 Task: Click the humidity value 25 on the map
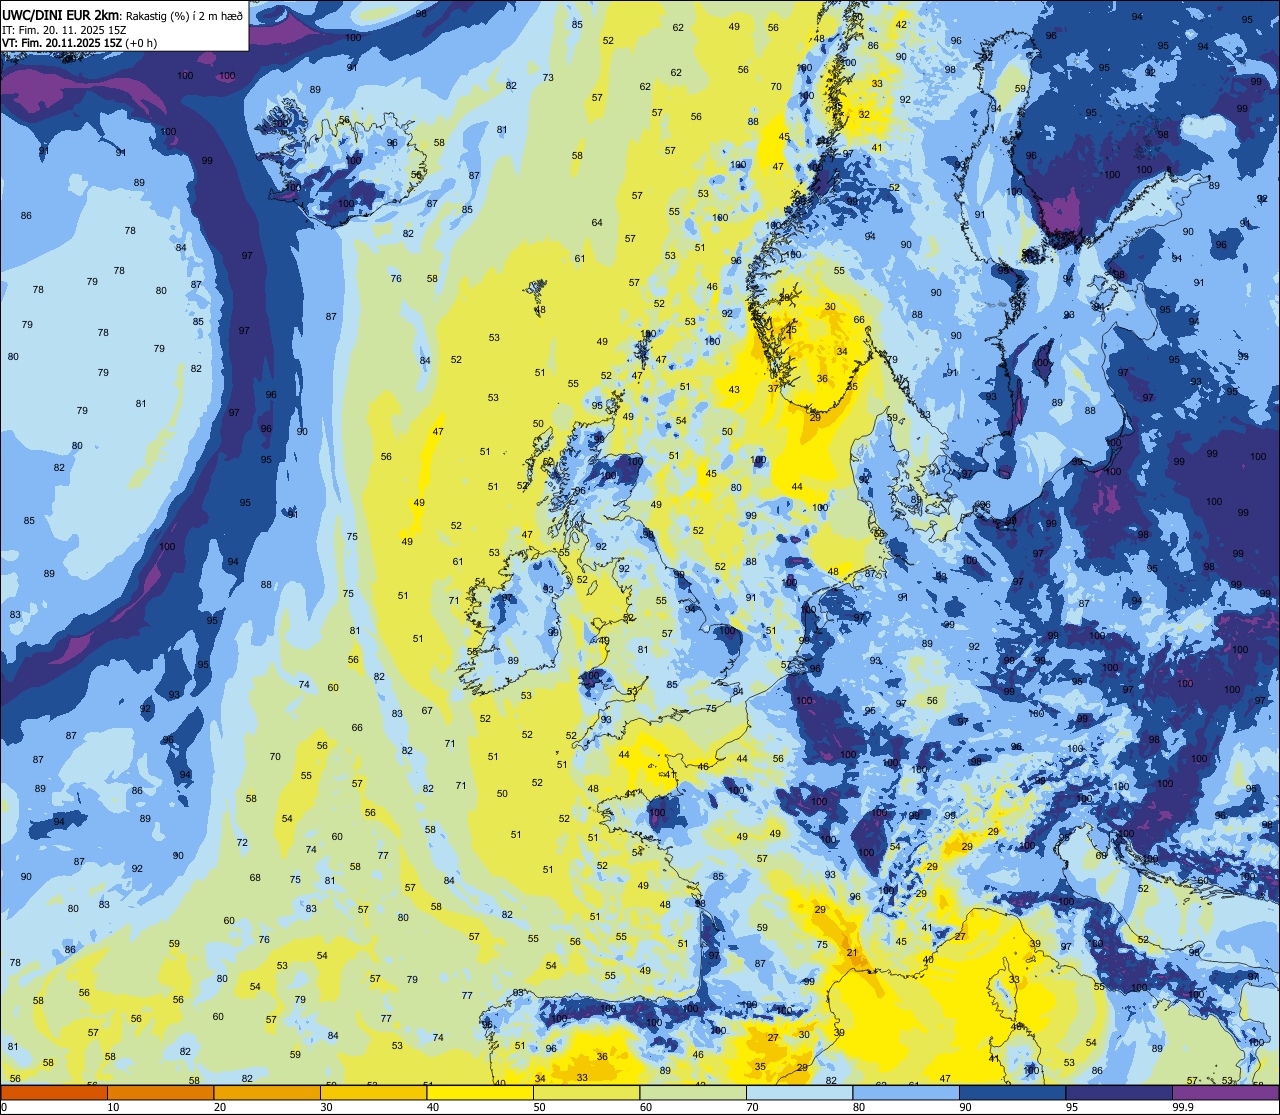[x=791, y=329]
